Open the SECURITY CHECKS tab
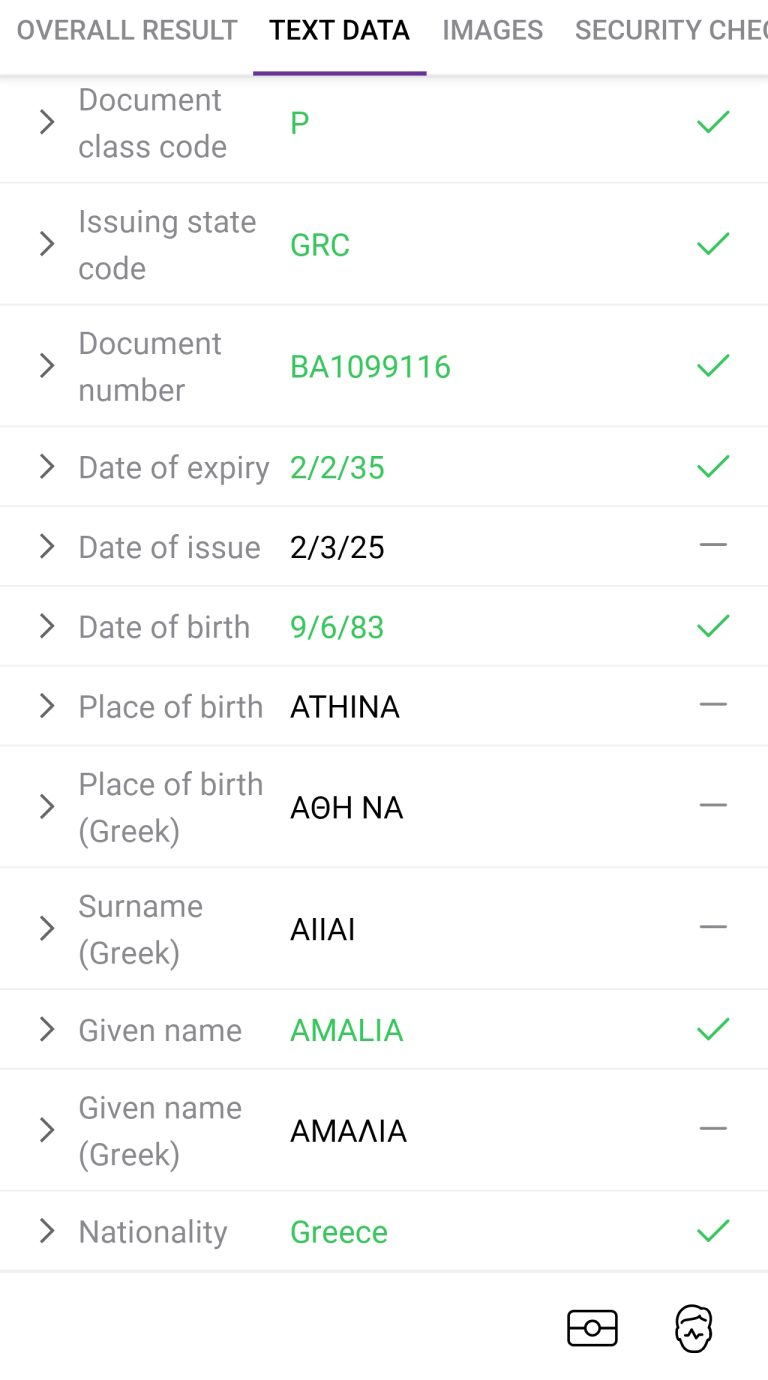Screen dimensions: 768x1380 point(671,30)
